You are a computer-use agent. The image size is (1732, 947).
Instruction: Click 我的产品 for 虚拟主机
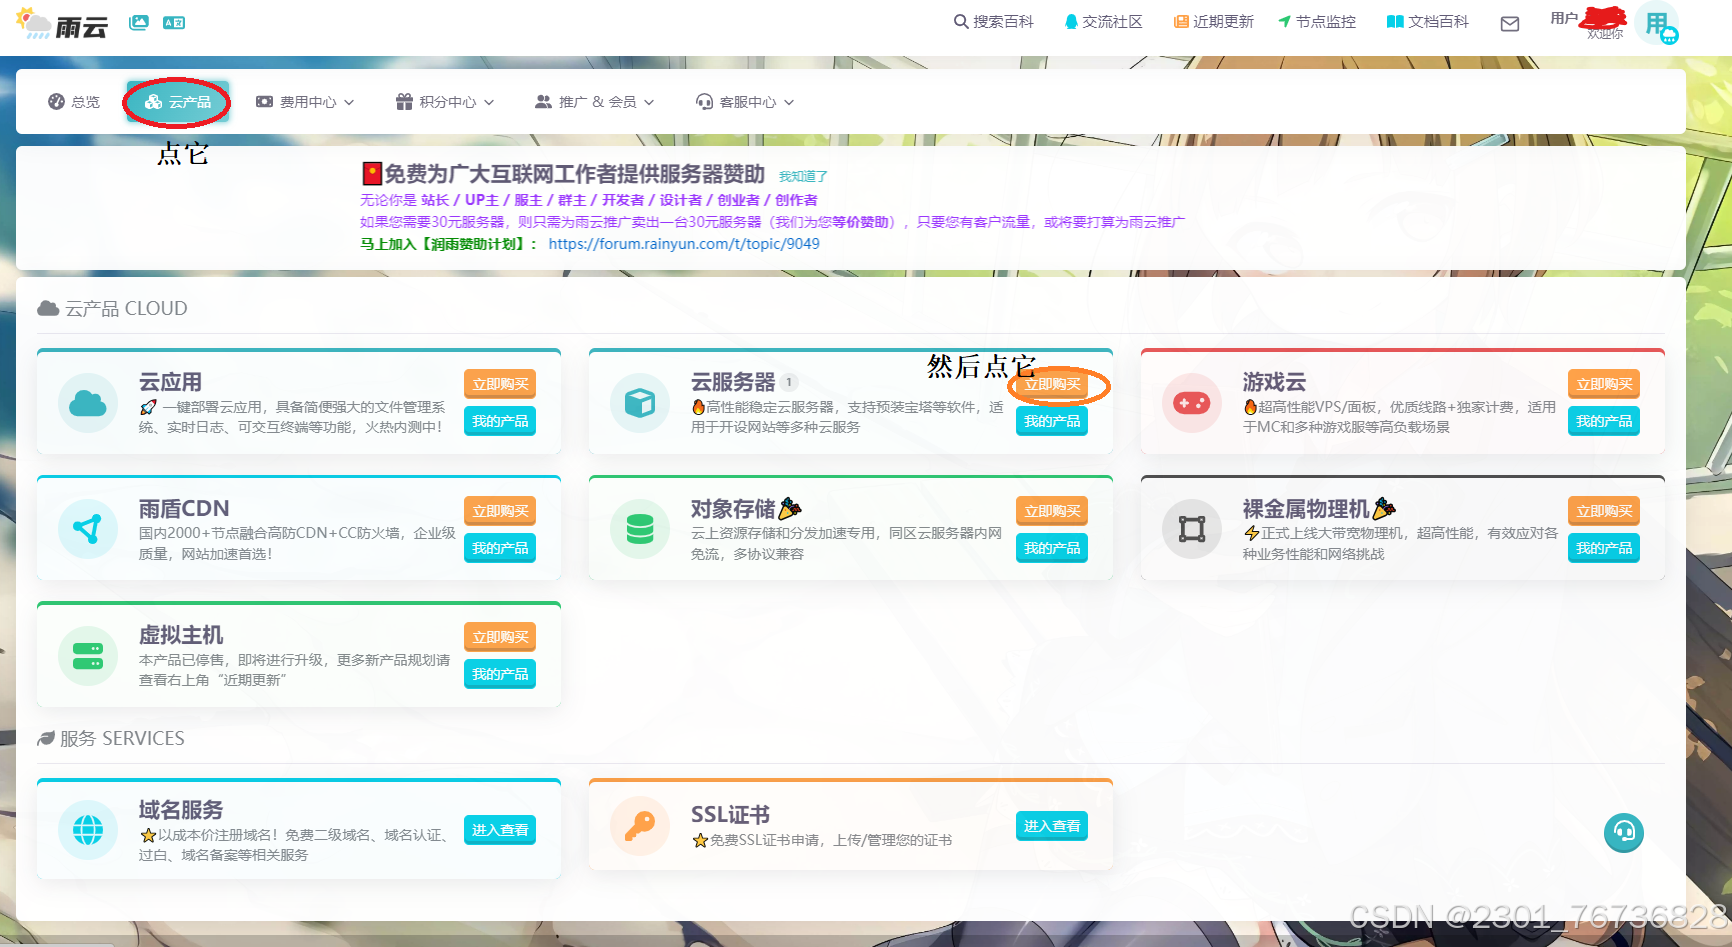pos(500,674)
